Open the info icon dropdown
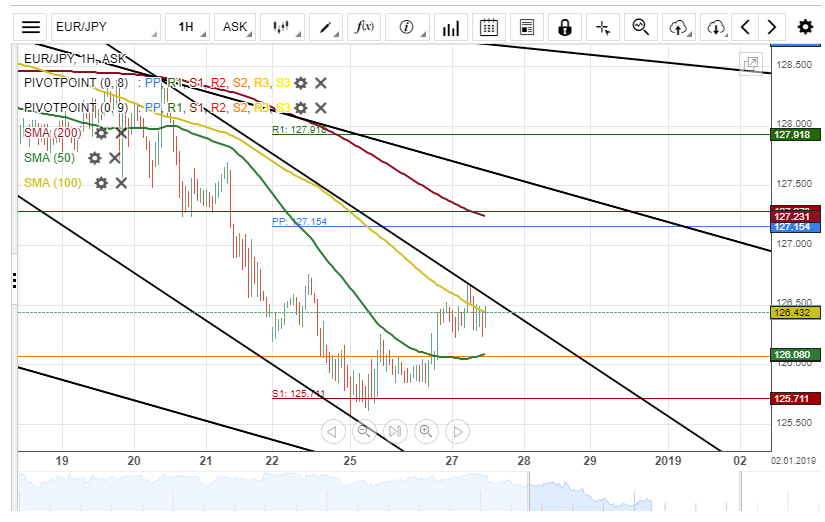 pos(407,27)
